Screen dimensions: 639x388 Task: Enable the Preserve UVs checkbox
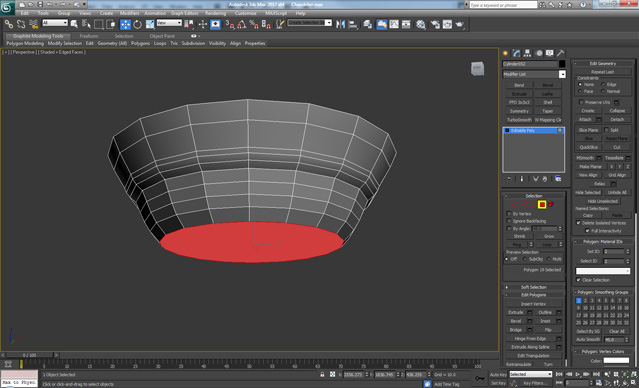pyautogui.click(x=581, y=102)
